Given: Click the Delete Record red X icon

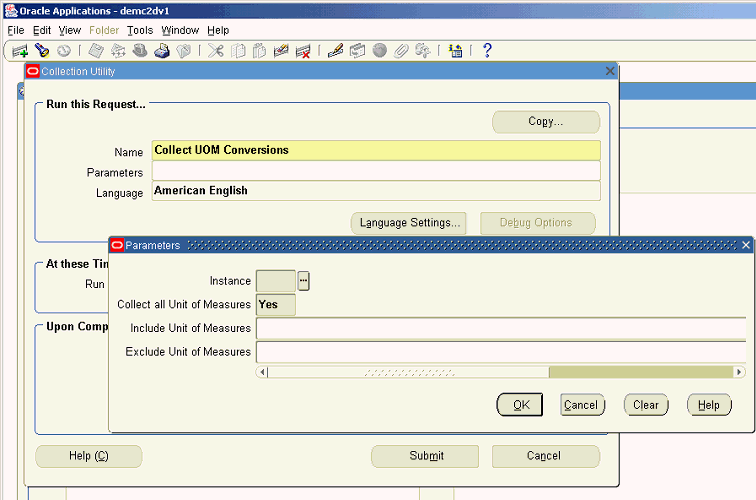Looking at the screenshot, I should click(x=303, y=51).
